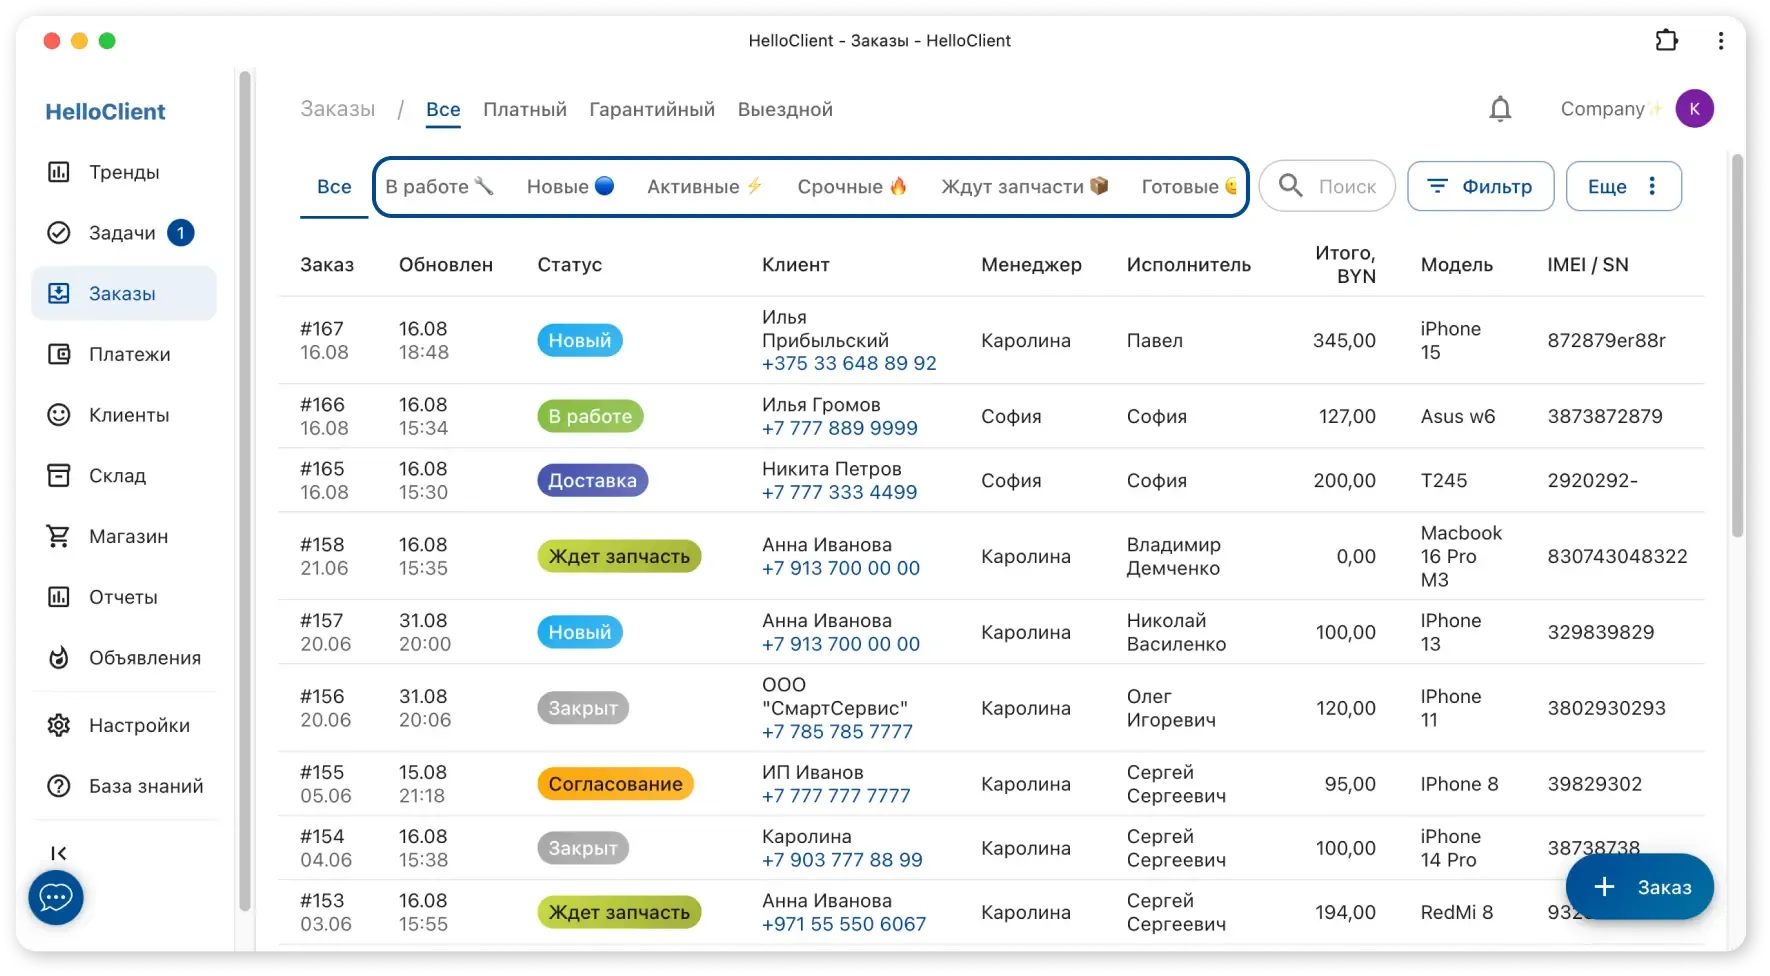The height and width of the screenshot is (976, 1770).
Task: Open Платежи wallet icon in sidebar
Action: (59, 354)
